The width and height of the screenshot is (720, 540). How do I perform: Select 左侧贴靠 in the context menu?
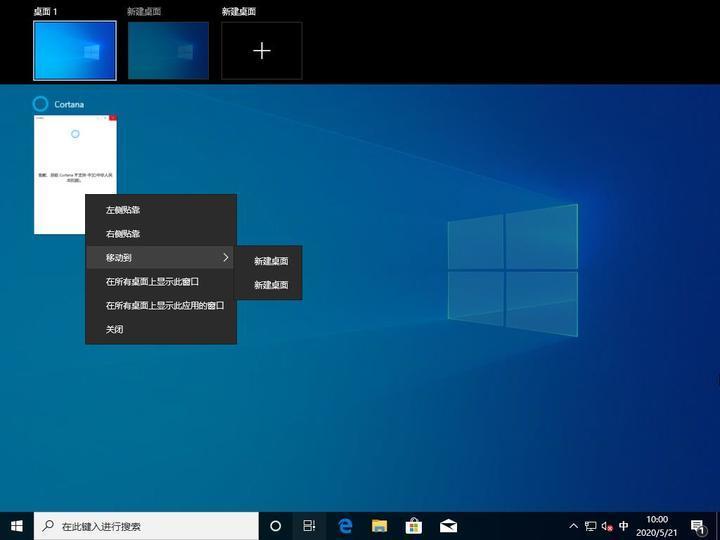pyautogui.click(x=160, y=210)
